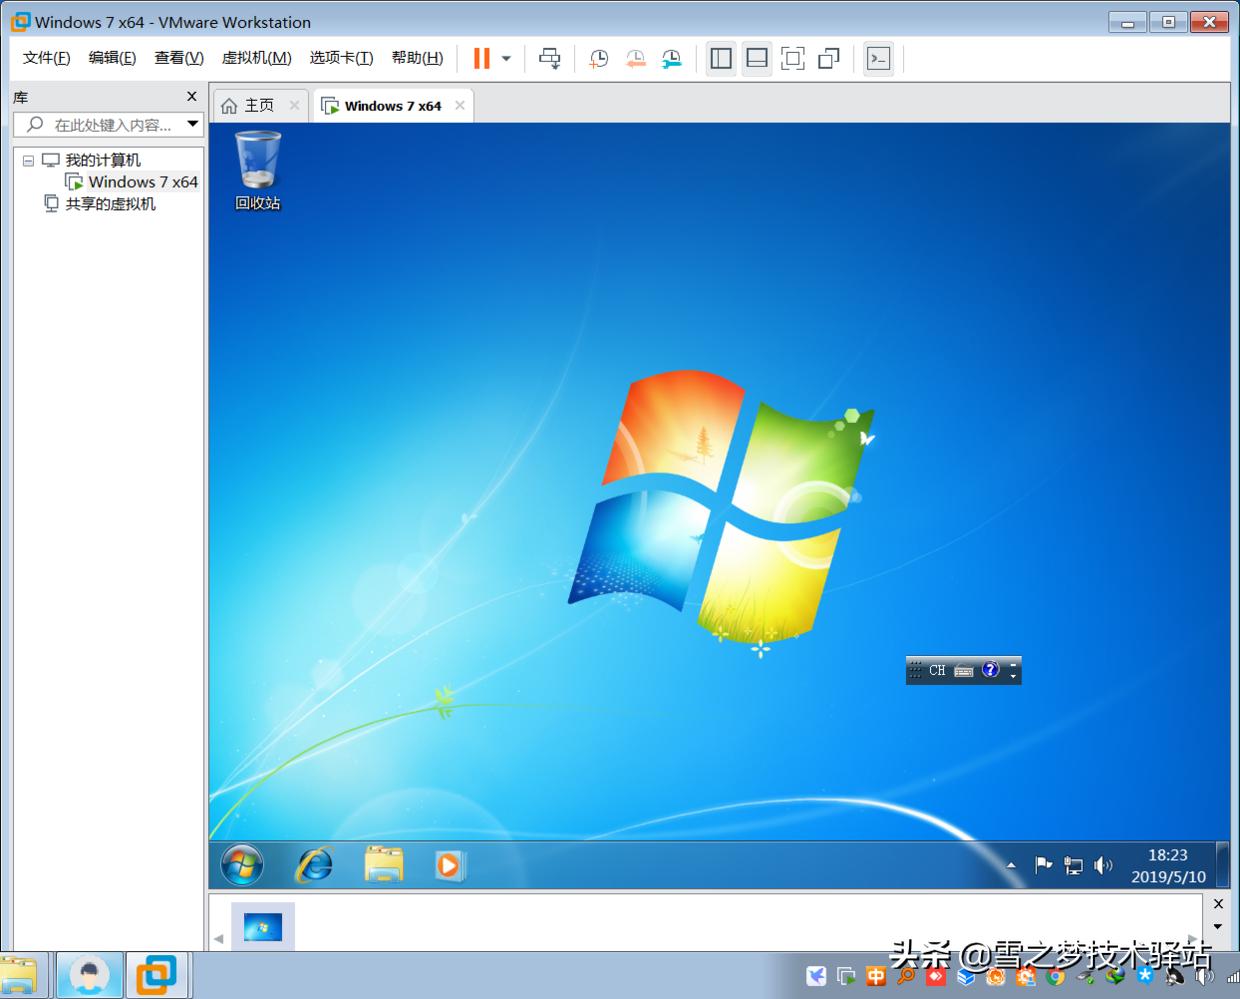Click the language bar help question mark

click(989, 670)
